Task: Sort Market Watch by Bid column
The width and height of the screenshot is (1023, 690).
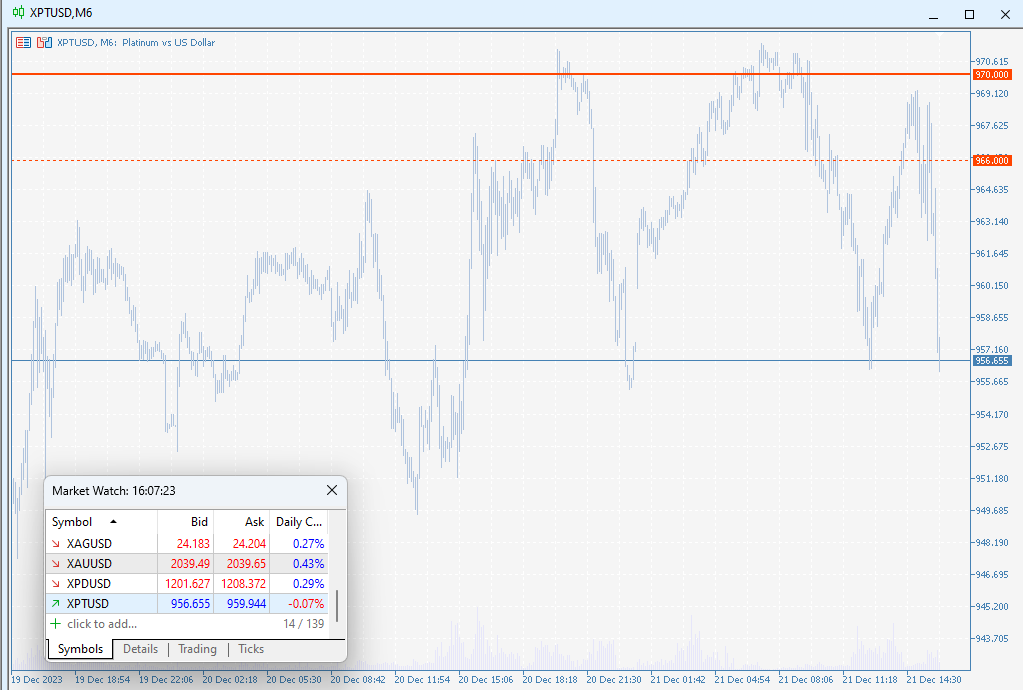Action: coord(185,522)
